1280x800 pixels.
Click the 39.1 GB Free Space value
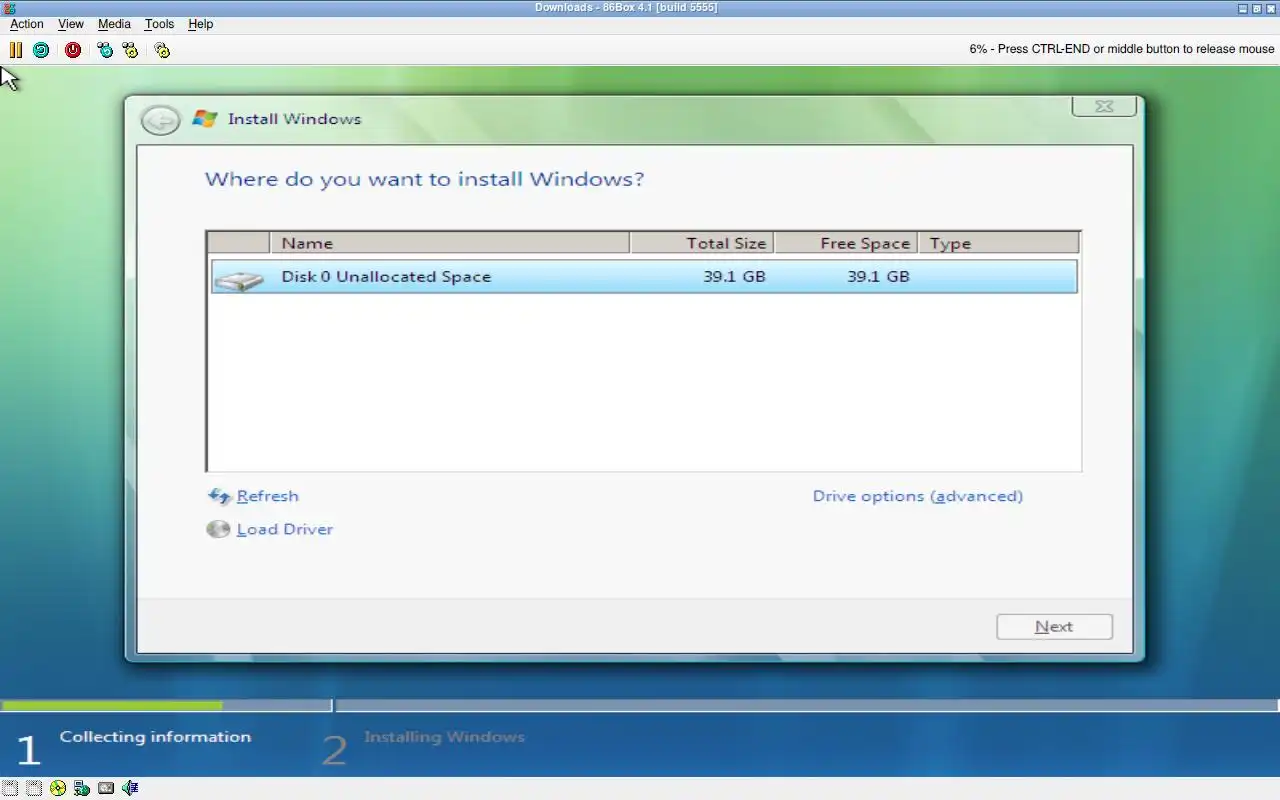coord(878,277)
